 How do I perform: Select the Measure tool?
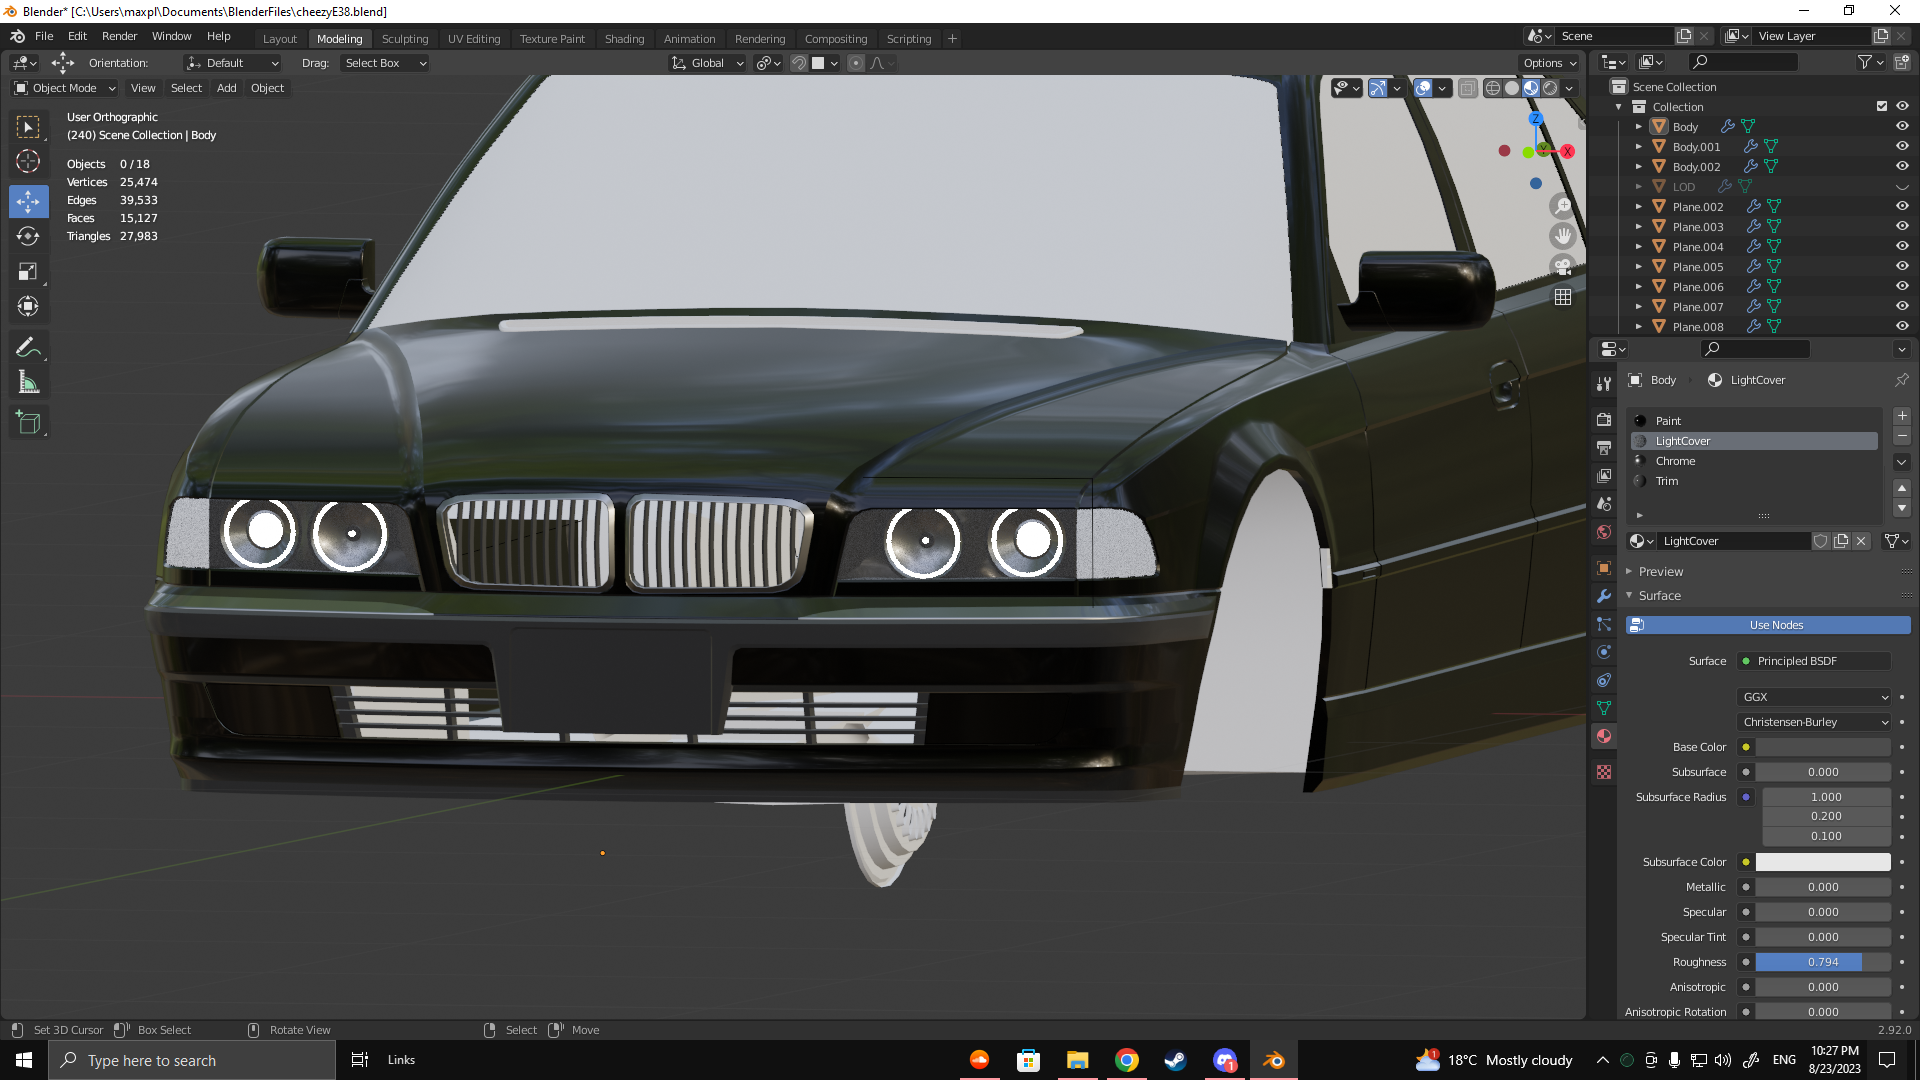pos(28,383)
